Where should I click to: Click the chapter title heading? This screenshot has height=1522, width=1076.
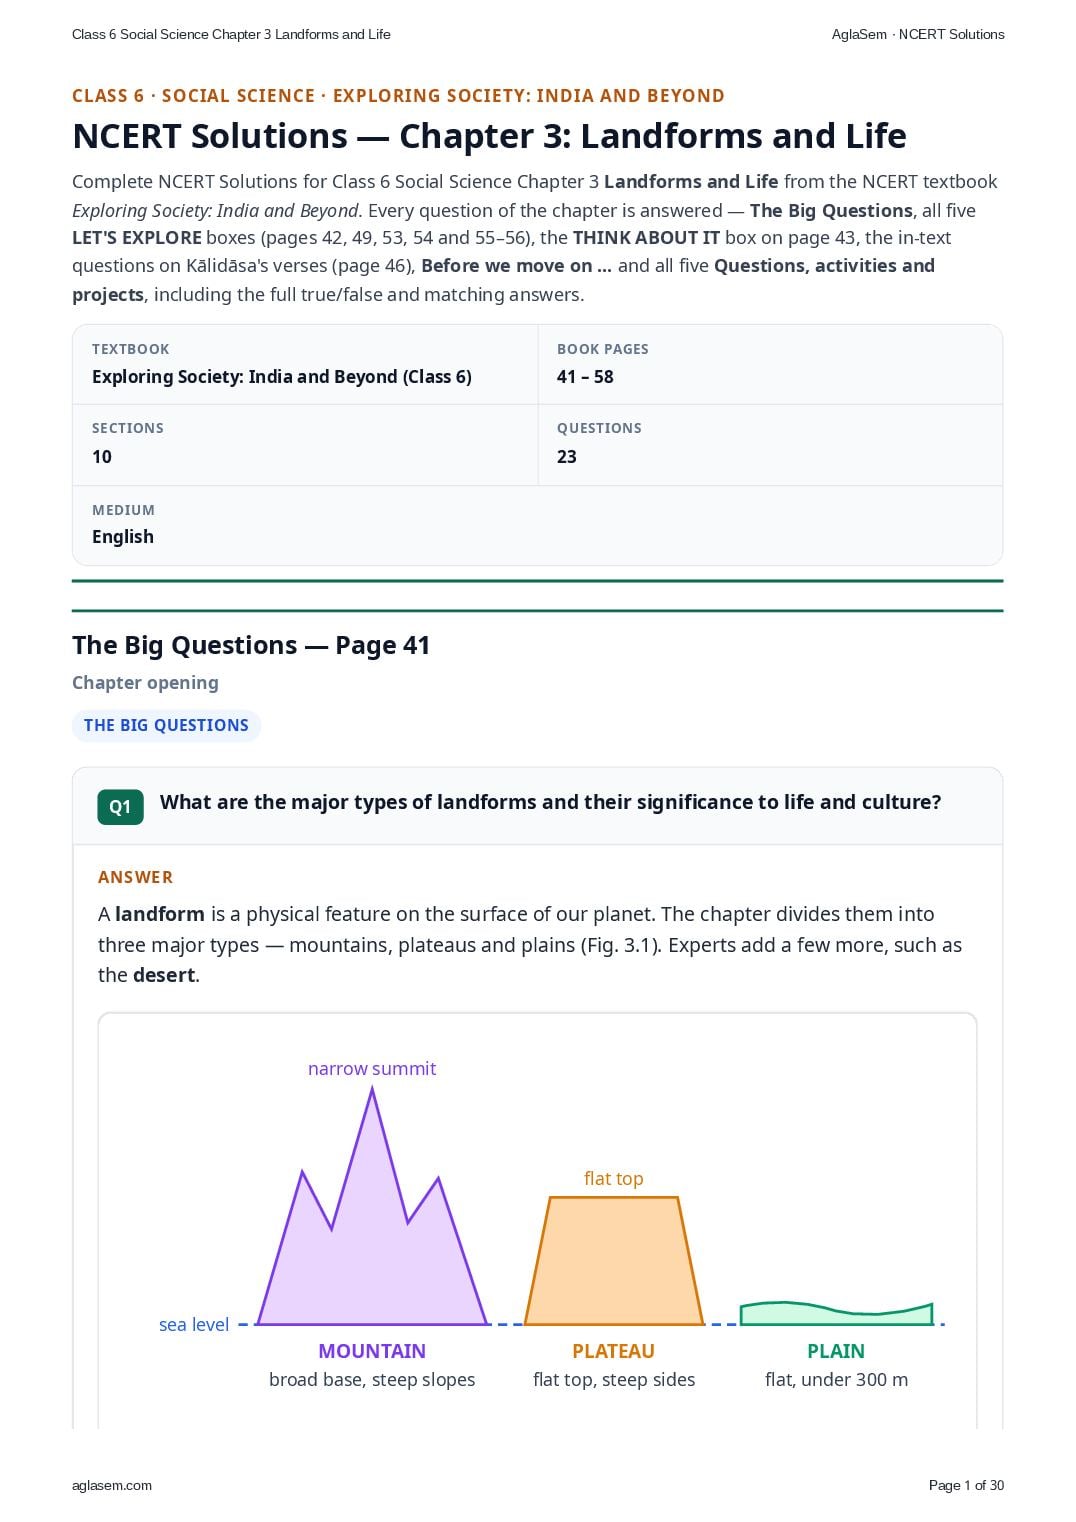[489, 136]
